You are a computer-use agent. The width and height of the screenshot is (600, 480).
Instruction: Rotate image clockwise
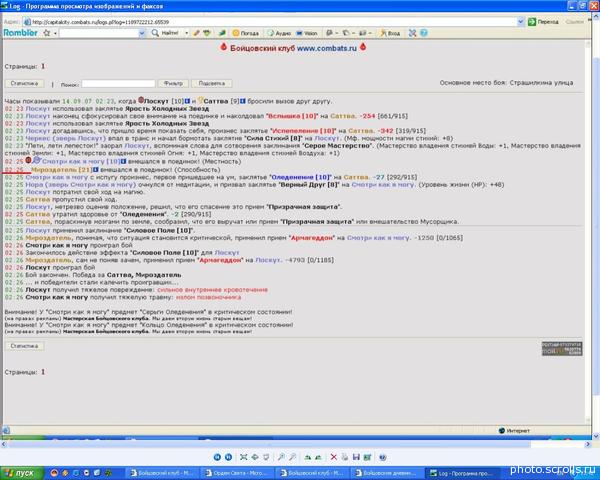click(x=307, y=457)
